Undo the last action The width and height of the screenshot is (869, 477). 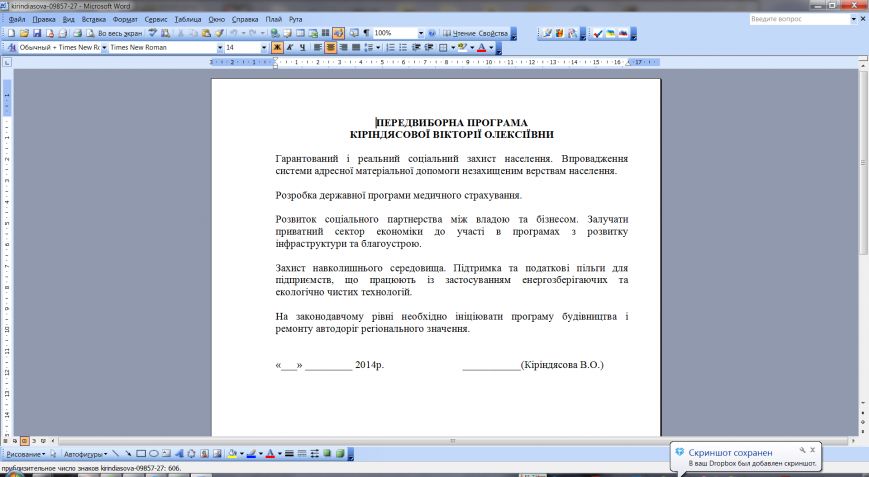coord(234,33)
